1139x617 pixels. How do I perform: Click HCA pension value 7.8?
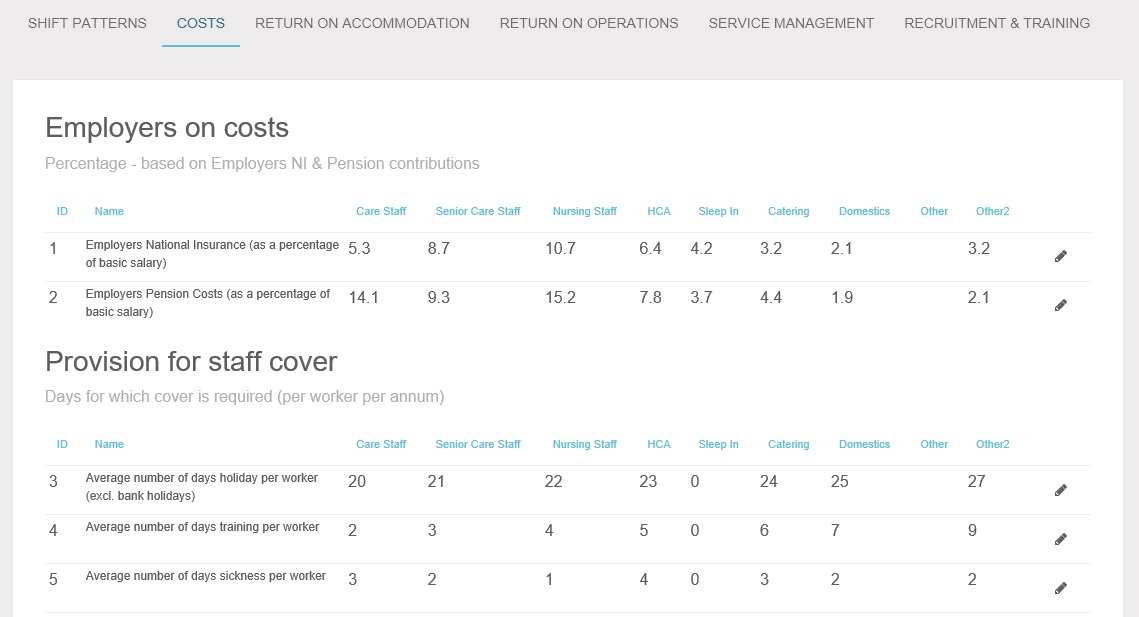coord(650,298)
